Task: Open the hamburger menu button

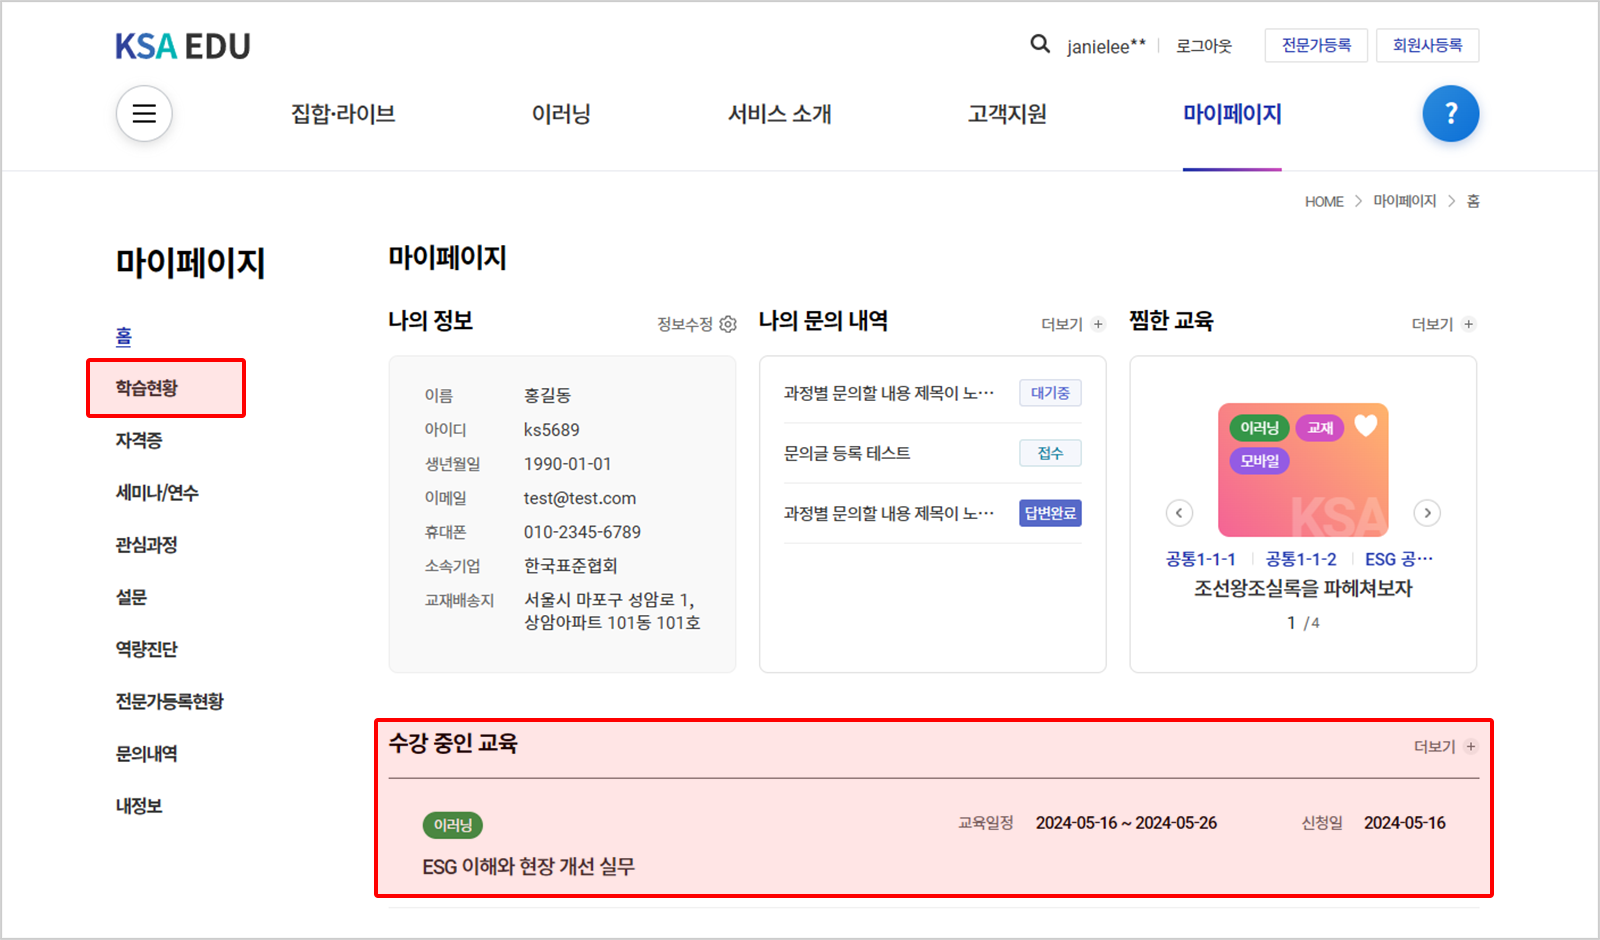Action: 144,114
